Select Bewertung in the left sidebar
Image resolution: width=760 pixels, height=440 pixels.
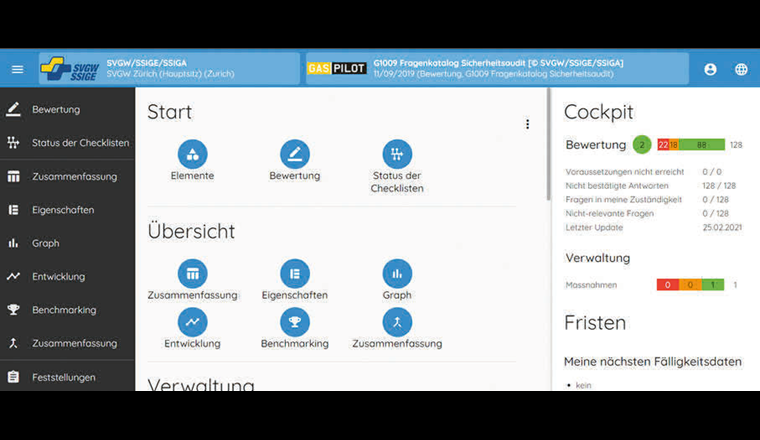coord(56,109)
